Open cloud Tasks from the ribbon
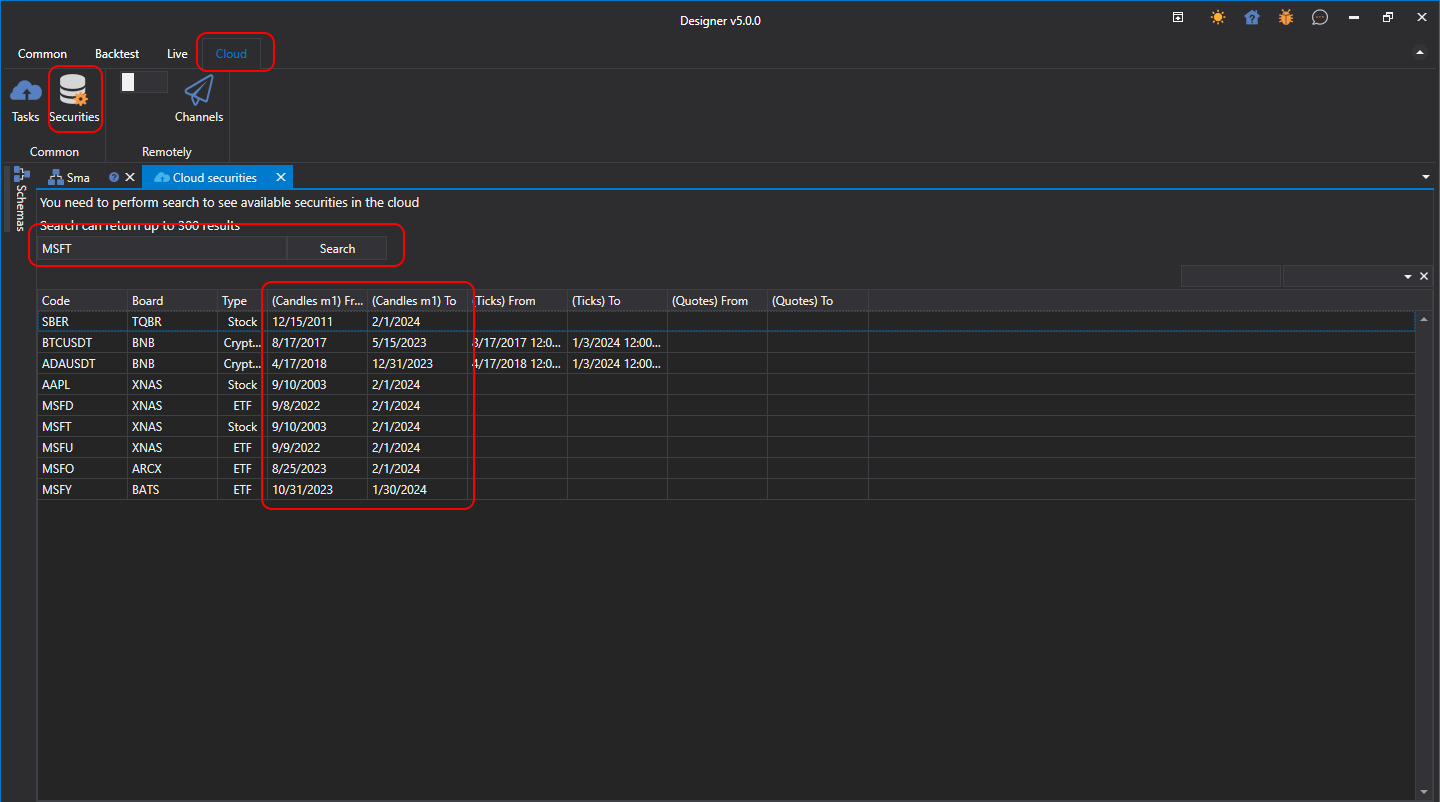The width and height of the screenshot is (1440, 802). 25,100
